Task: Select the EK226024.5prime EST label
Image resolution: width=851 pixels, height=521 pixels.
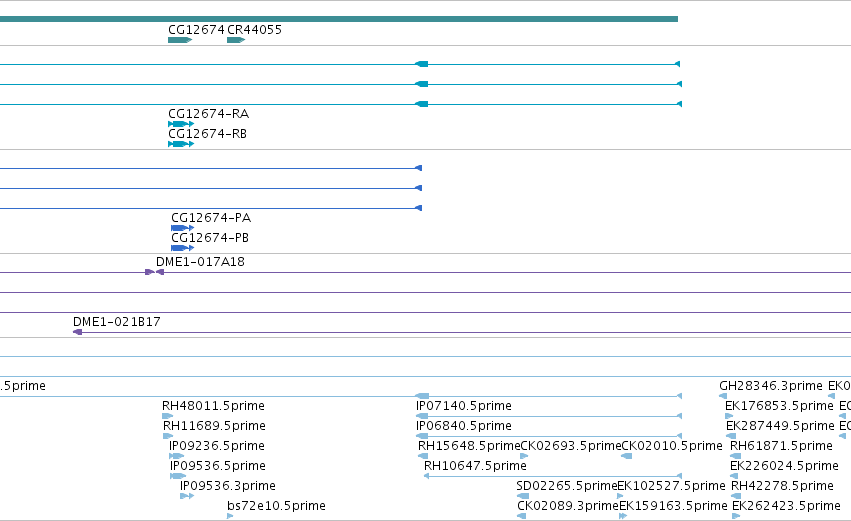Action: tap(784, 466)
